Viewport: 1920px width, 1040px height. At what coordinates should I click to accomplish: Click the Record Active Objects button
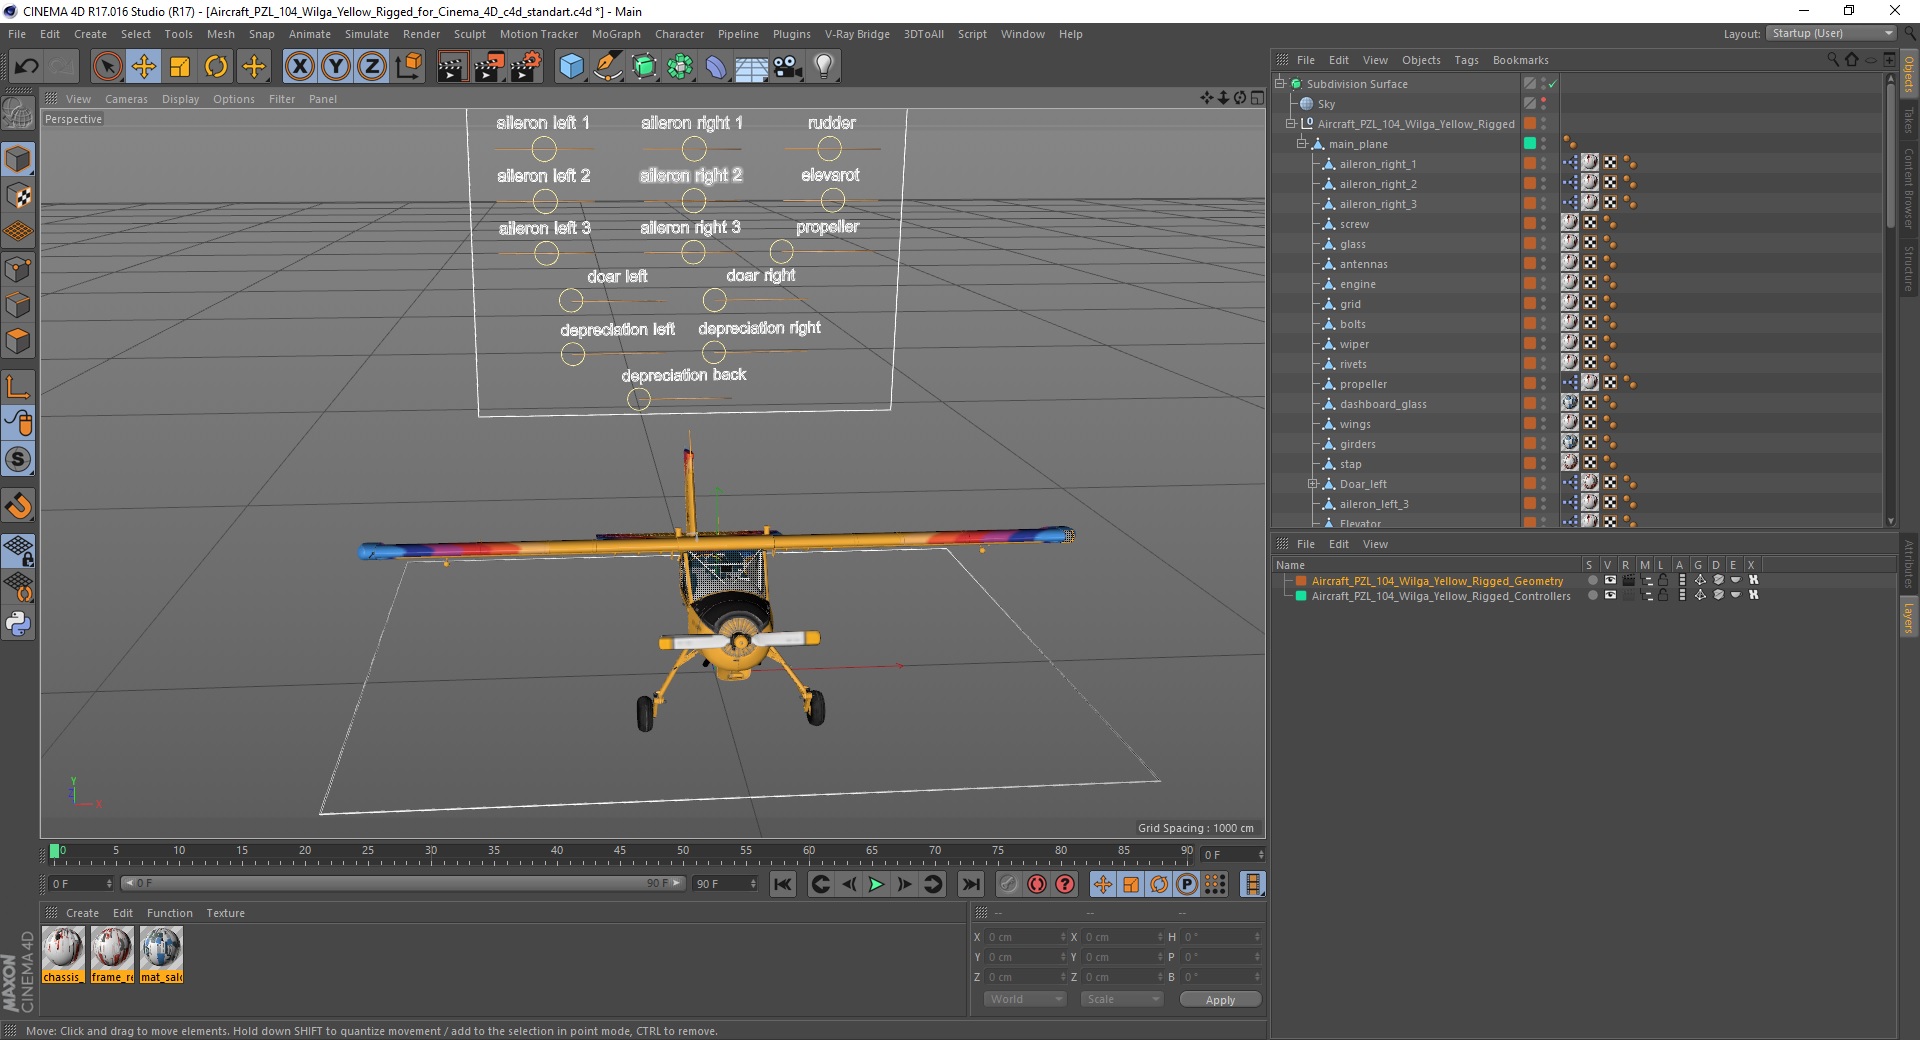pyautogui.click(x=1008, y=884)
